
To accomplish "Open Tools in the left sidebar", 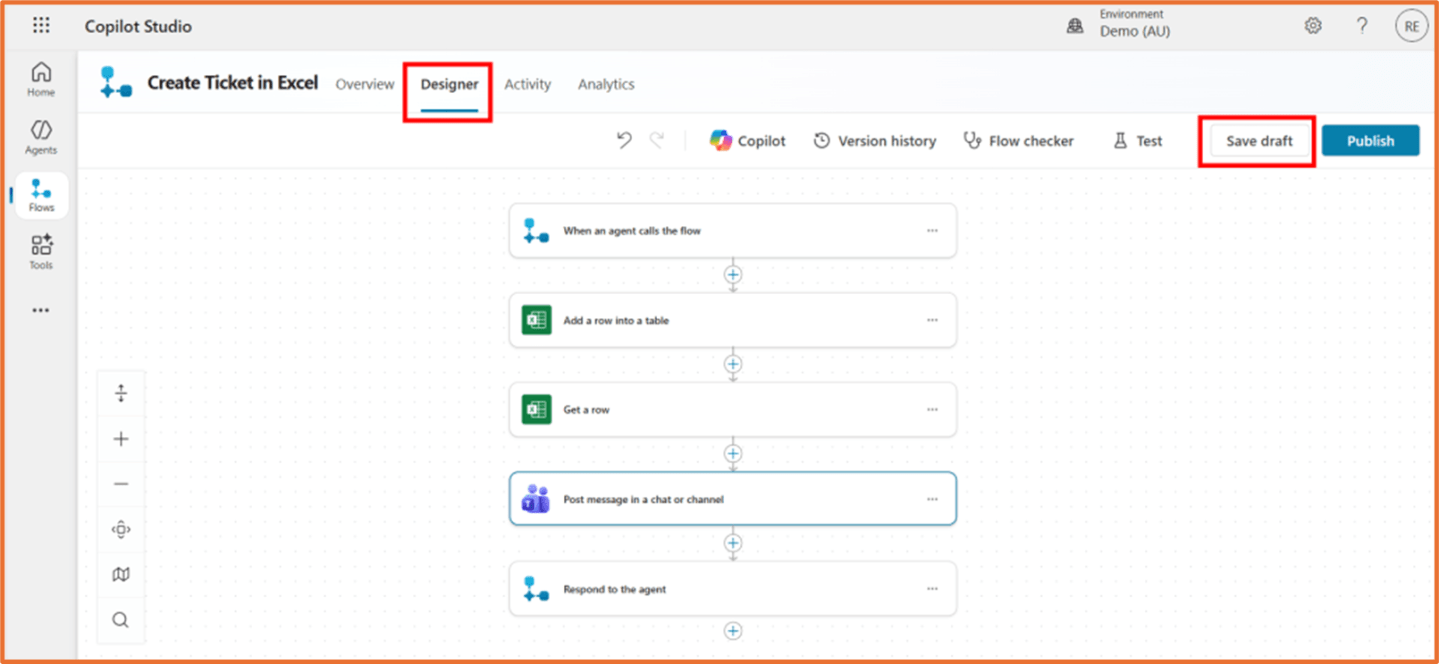I will coord(41,252).
